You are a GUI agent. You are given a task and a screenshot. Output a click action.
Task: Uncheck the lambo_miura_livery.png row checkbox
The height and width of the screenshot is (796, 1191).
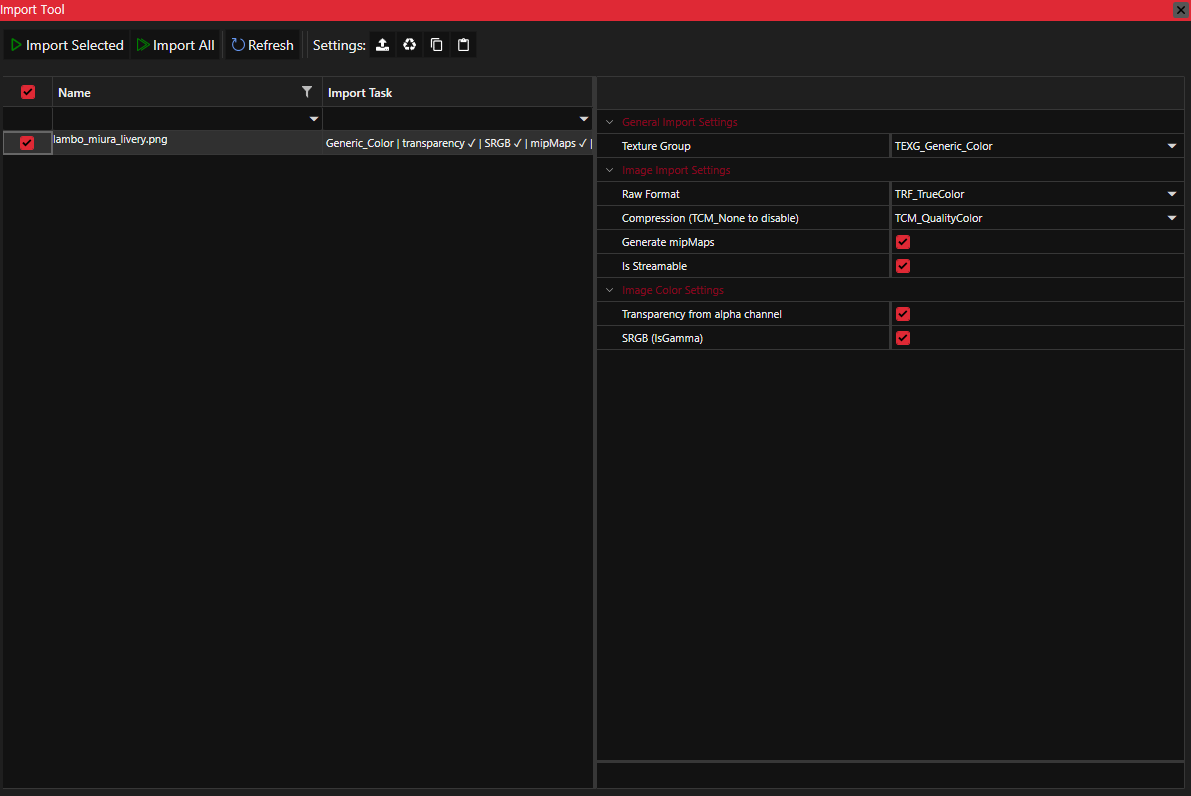(x=27, y=143)
